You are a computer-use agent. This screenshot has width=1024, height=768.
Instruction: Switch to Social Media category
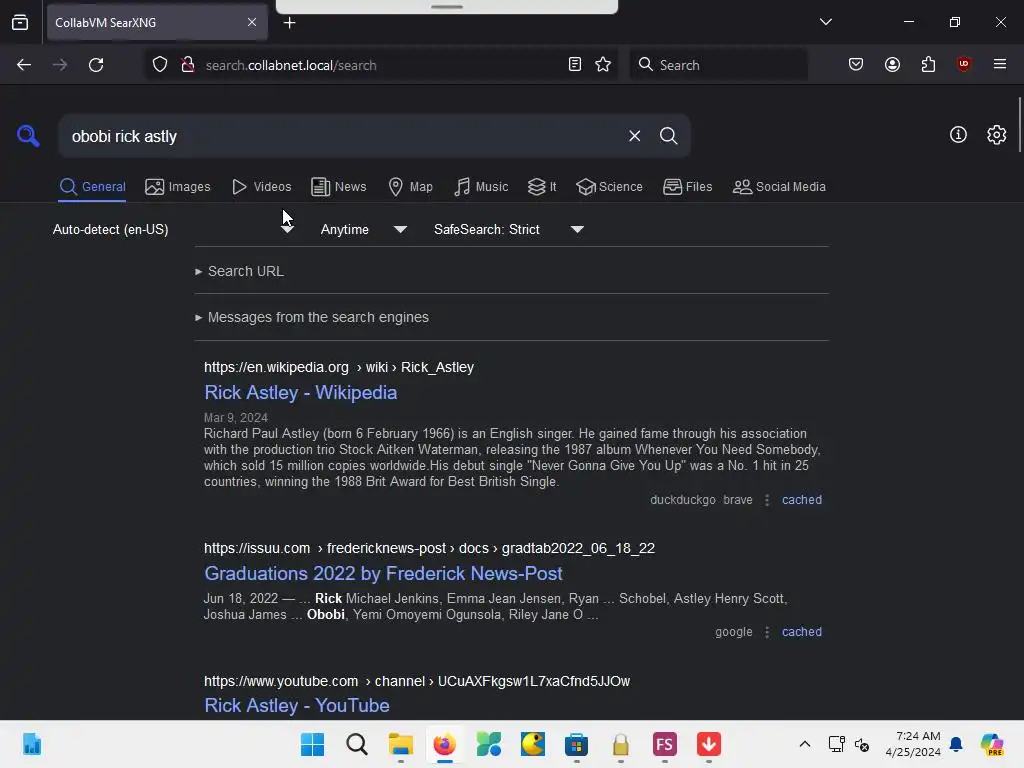(780, 187)
